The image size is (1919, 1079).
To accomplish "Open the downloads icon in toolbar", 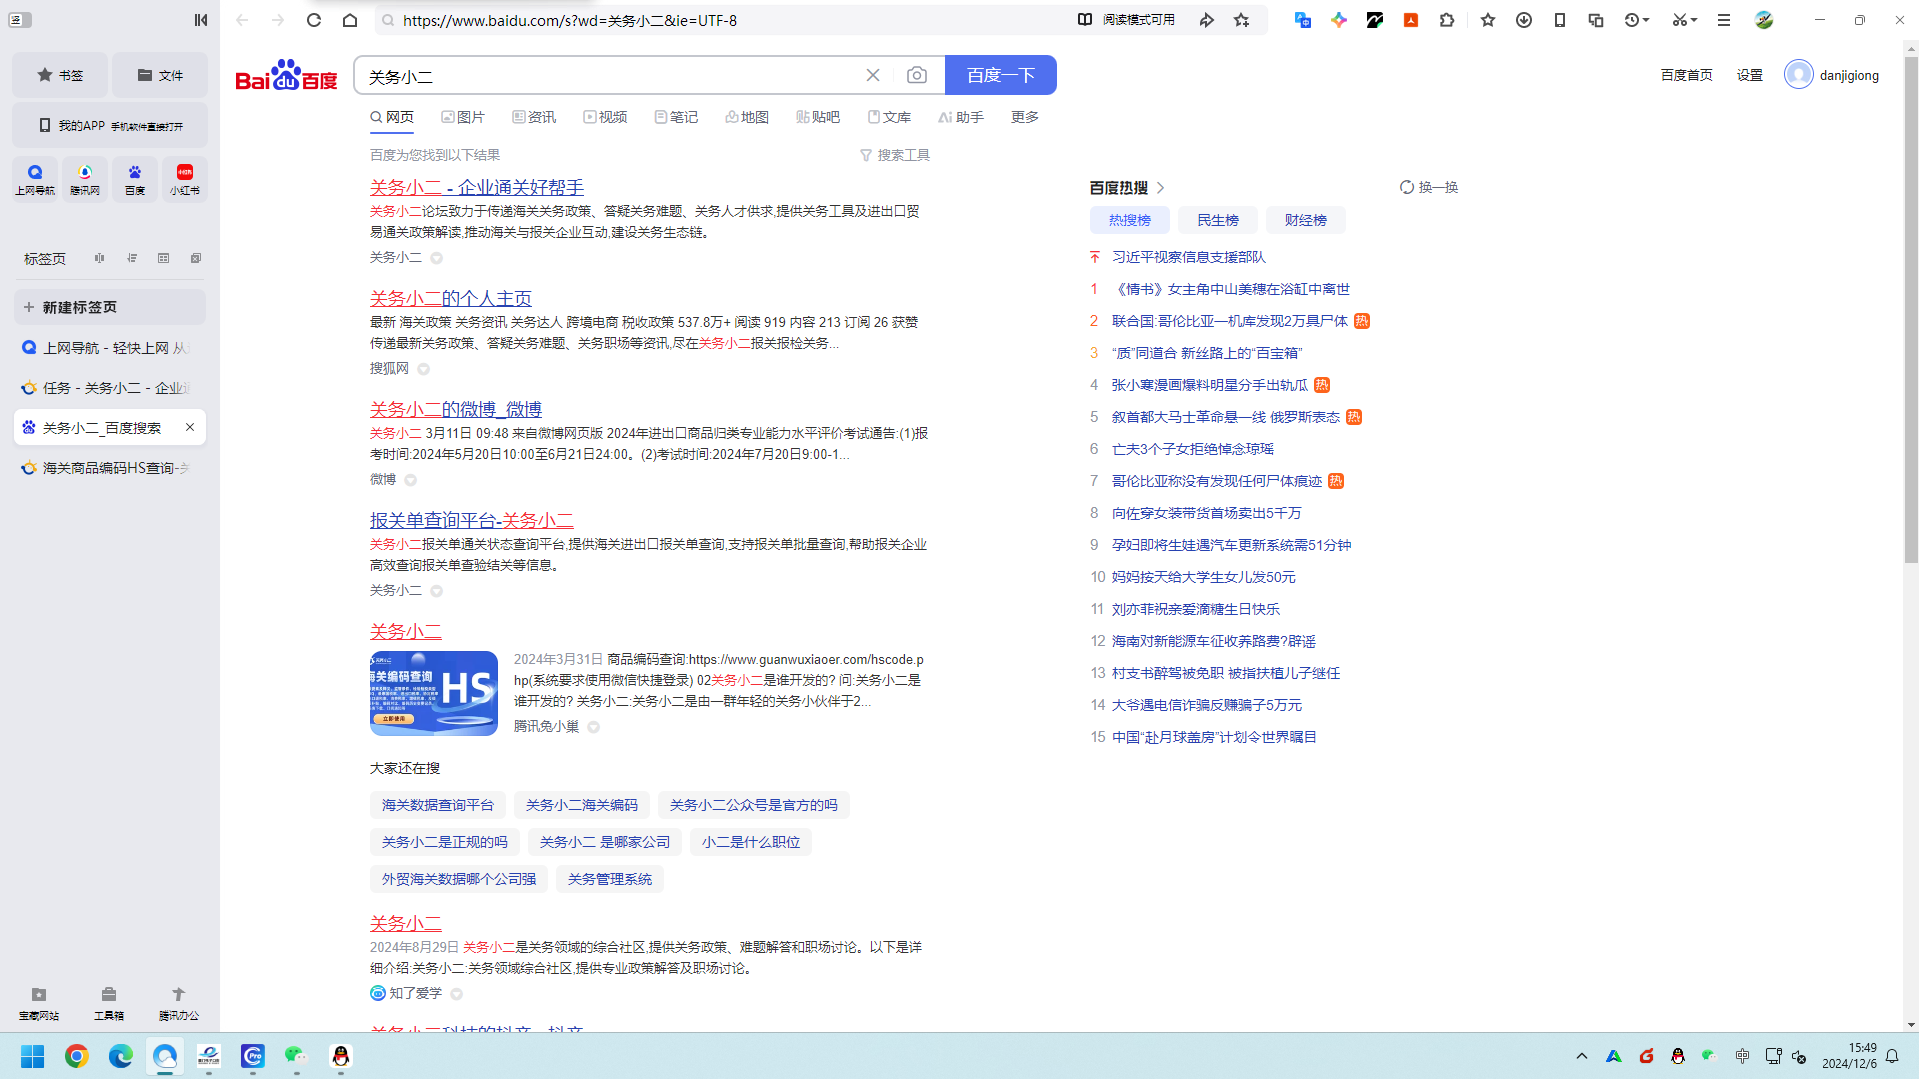I will 1524,20.
